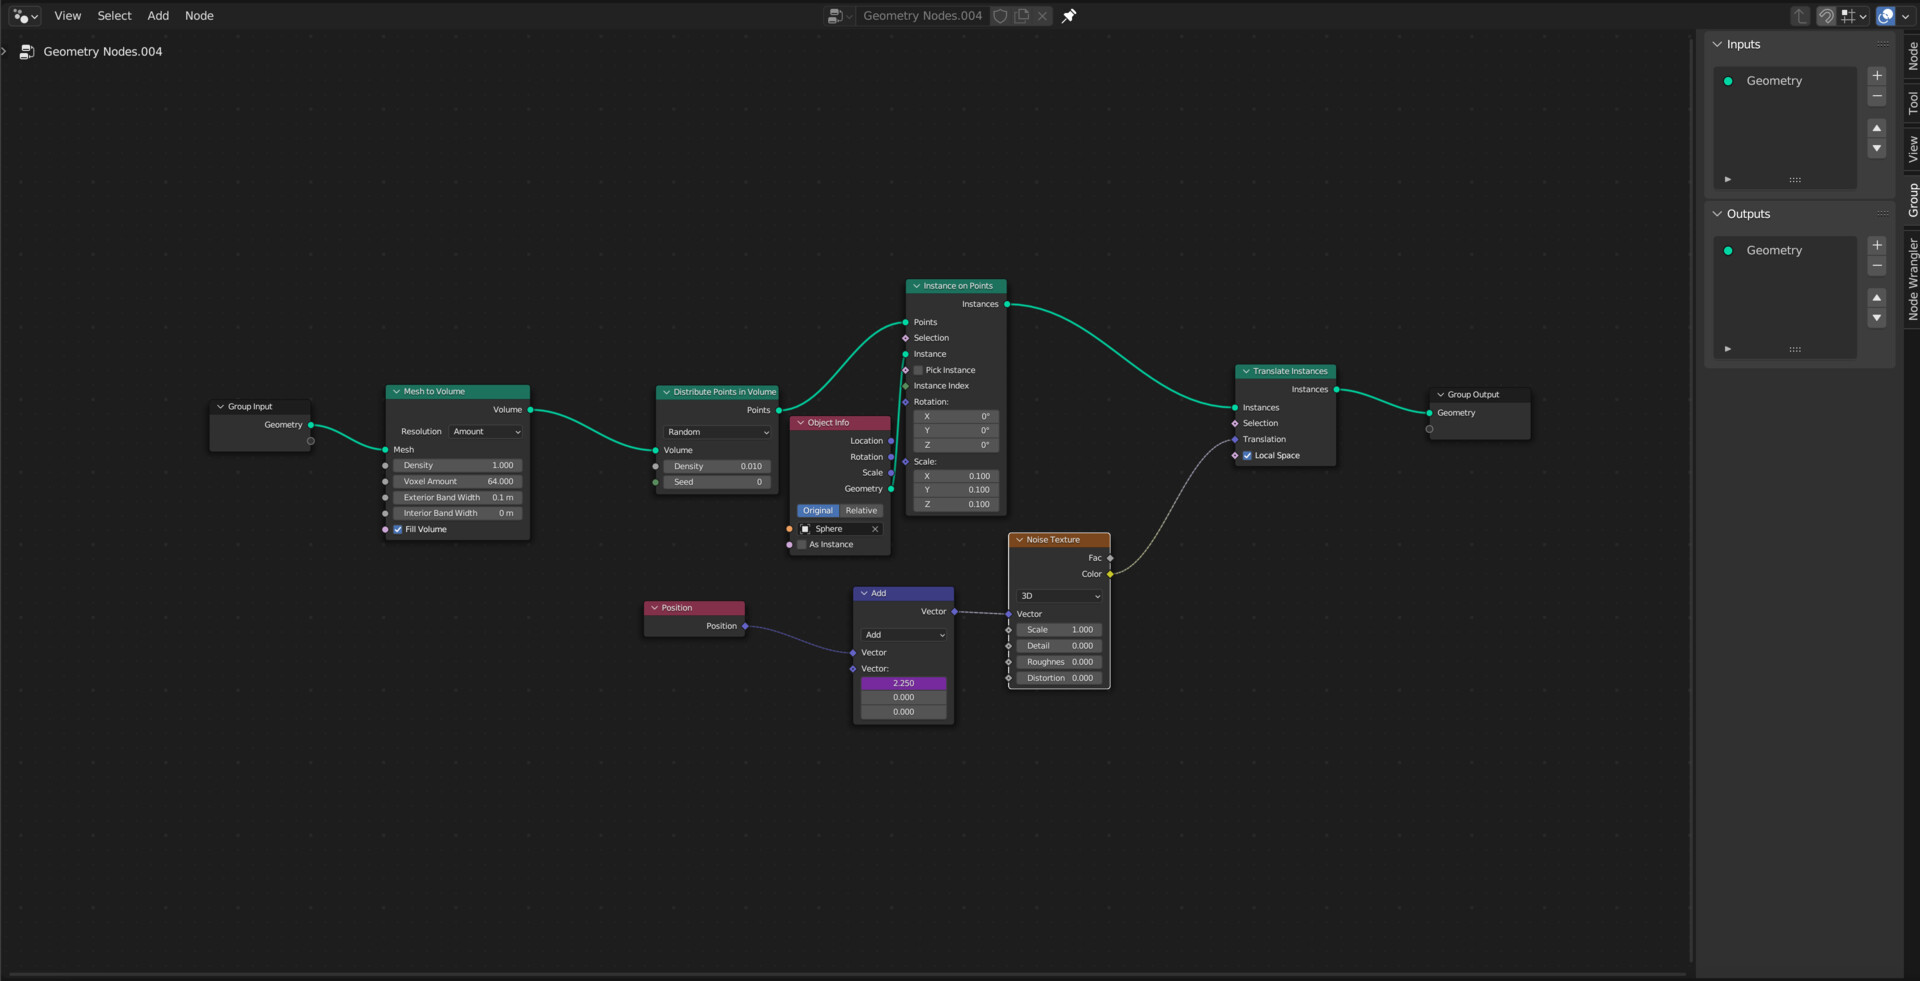The image size is (1920, 981).
Task: Remove output socket with minus icon
Action: pyautogui.click(x=1877, y=266)
